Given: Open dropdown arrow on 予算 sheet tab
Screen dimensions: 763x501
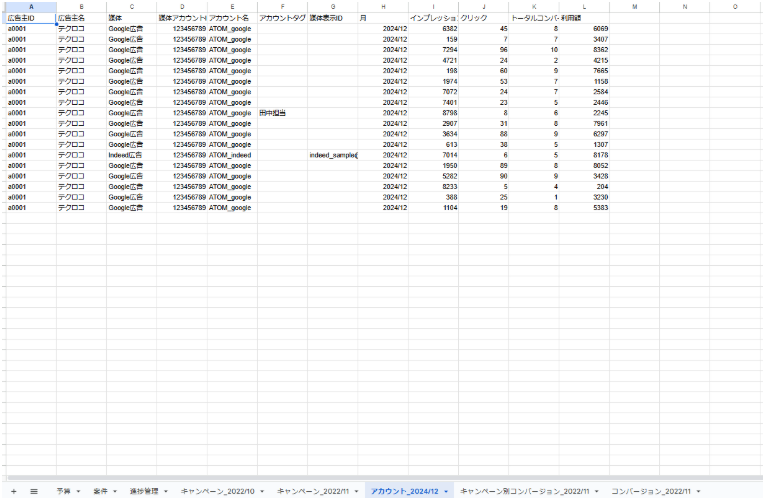Looking at the screenshot, I should (x=79, y=492).
